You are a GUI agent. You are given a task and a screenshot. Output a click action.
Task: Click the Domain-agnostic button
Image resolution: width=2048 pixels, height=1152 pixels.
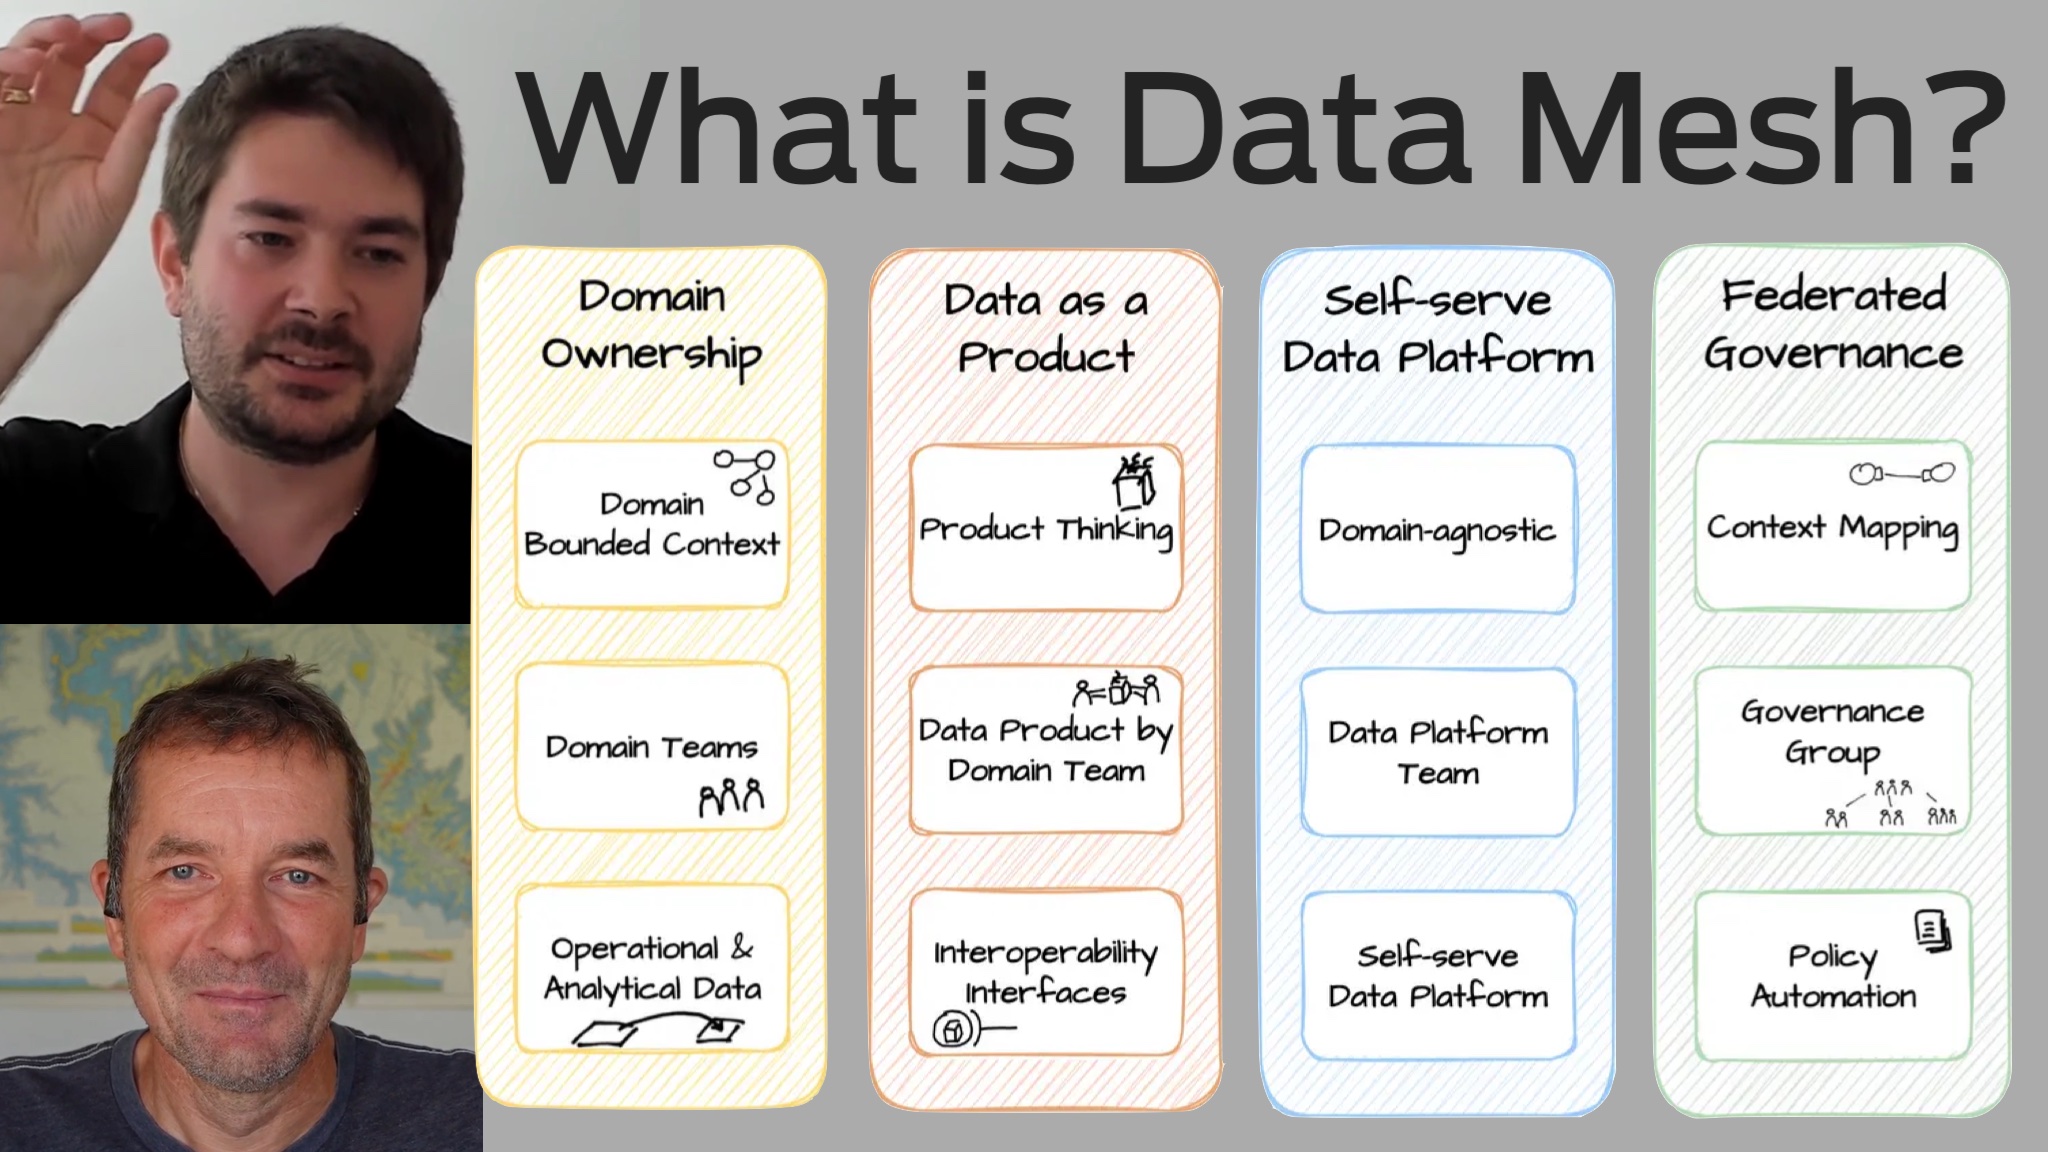click(x=1435, y=527)
